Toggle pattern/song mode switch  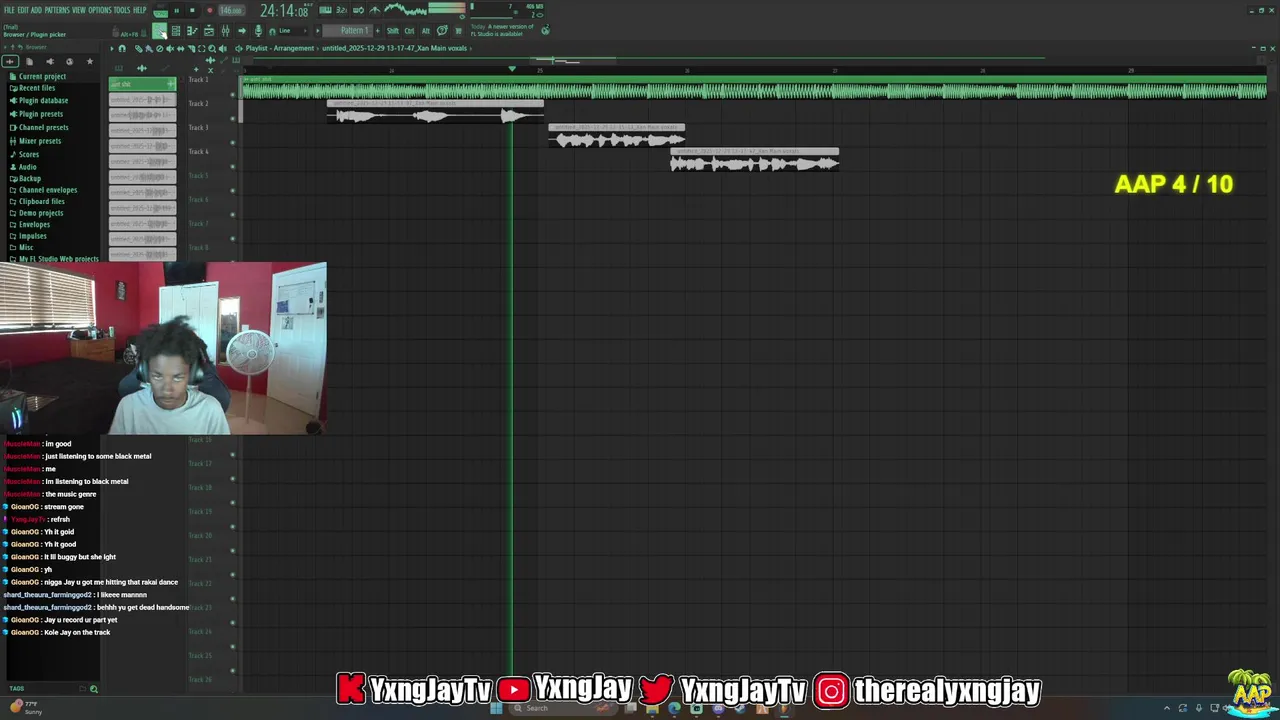coord(160,10)
